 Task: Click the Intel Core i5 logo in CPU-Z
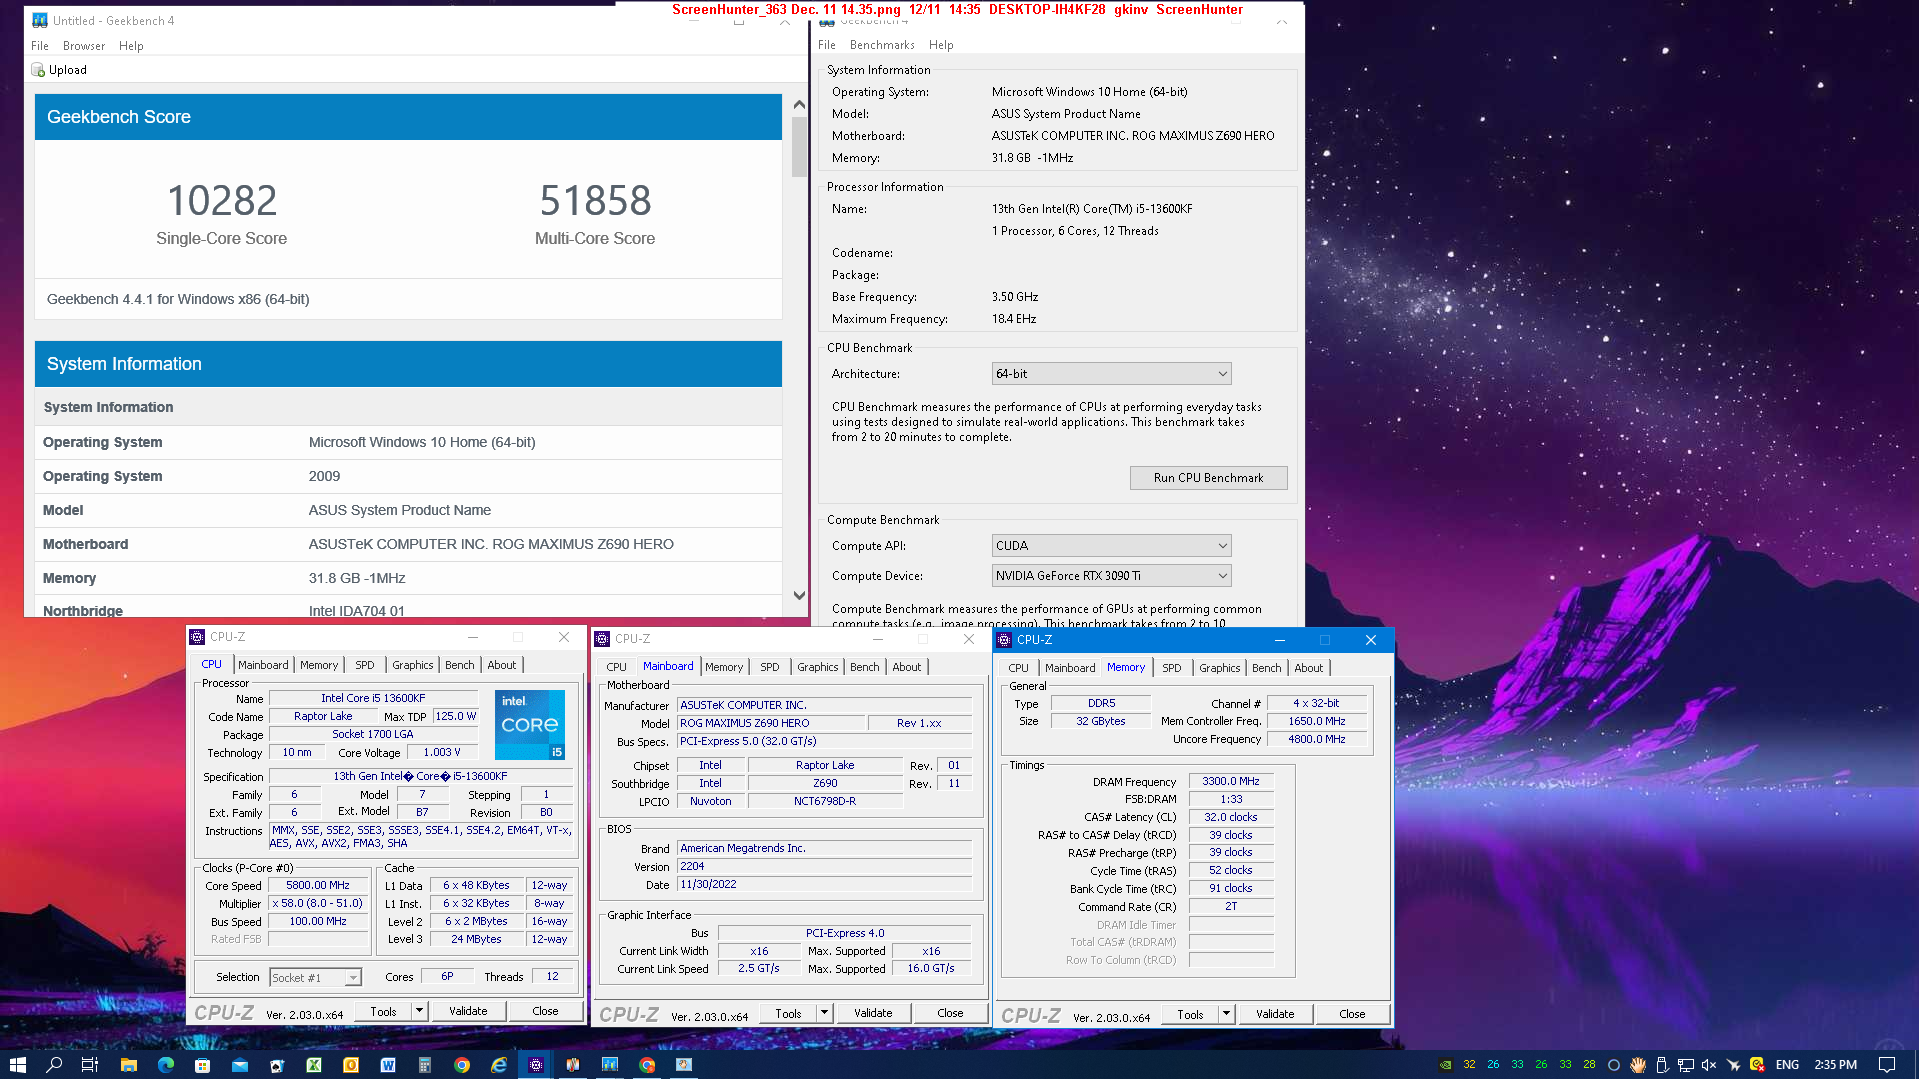(530, 724)
